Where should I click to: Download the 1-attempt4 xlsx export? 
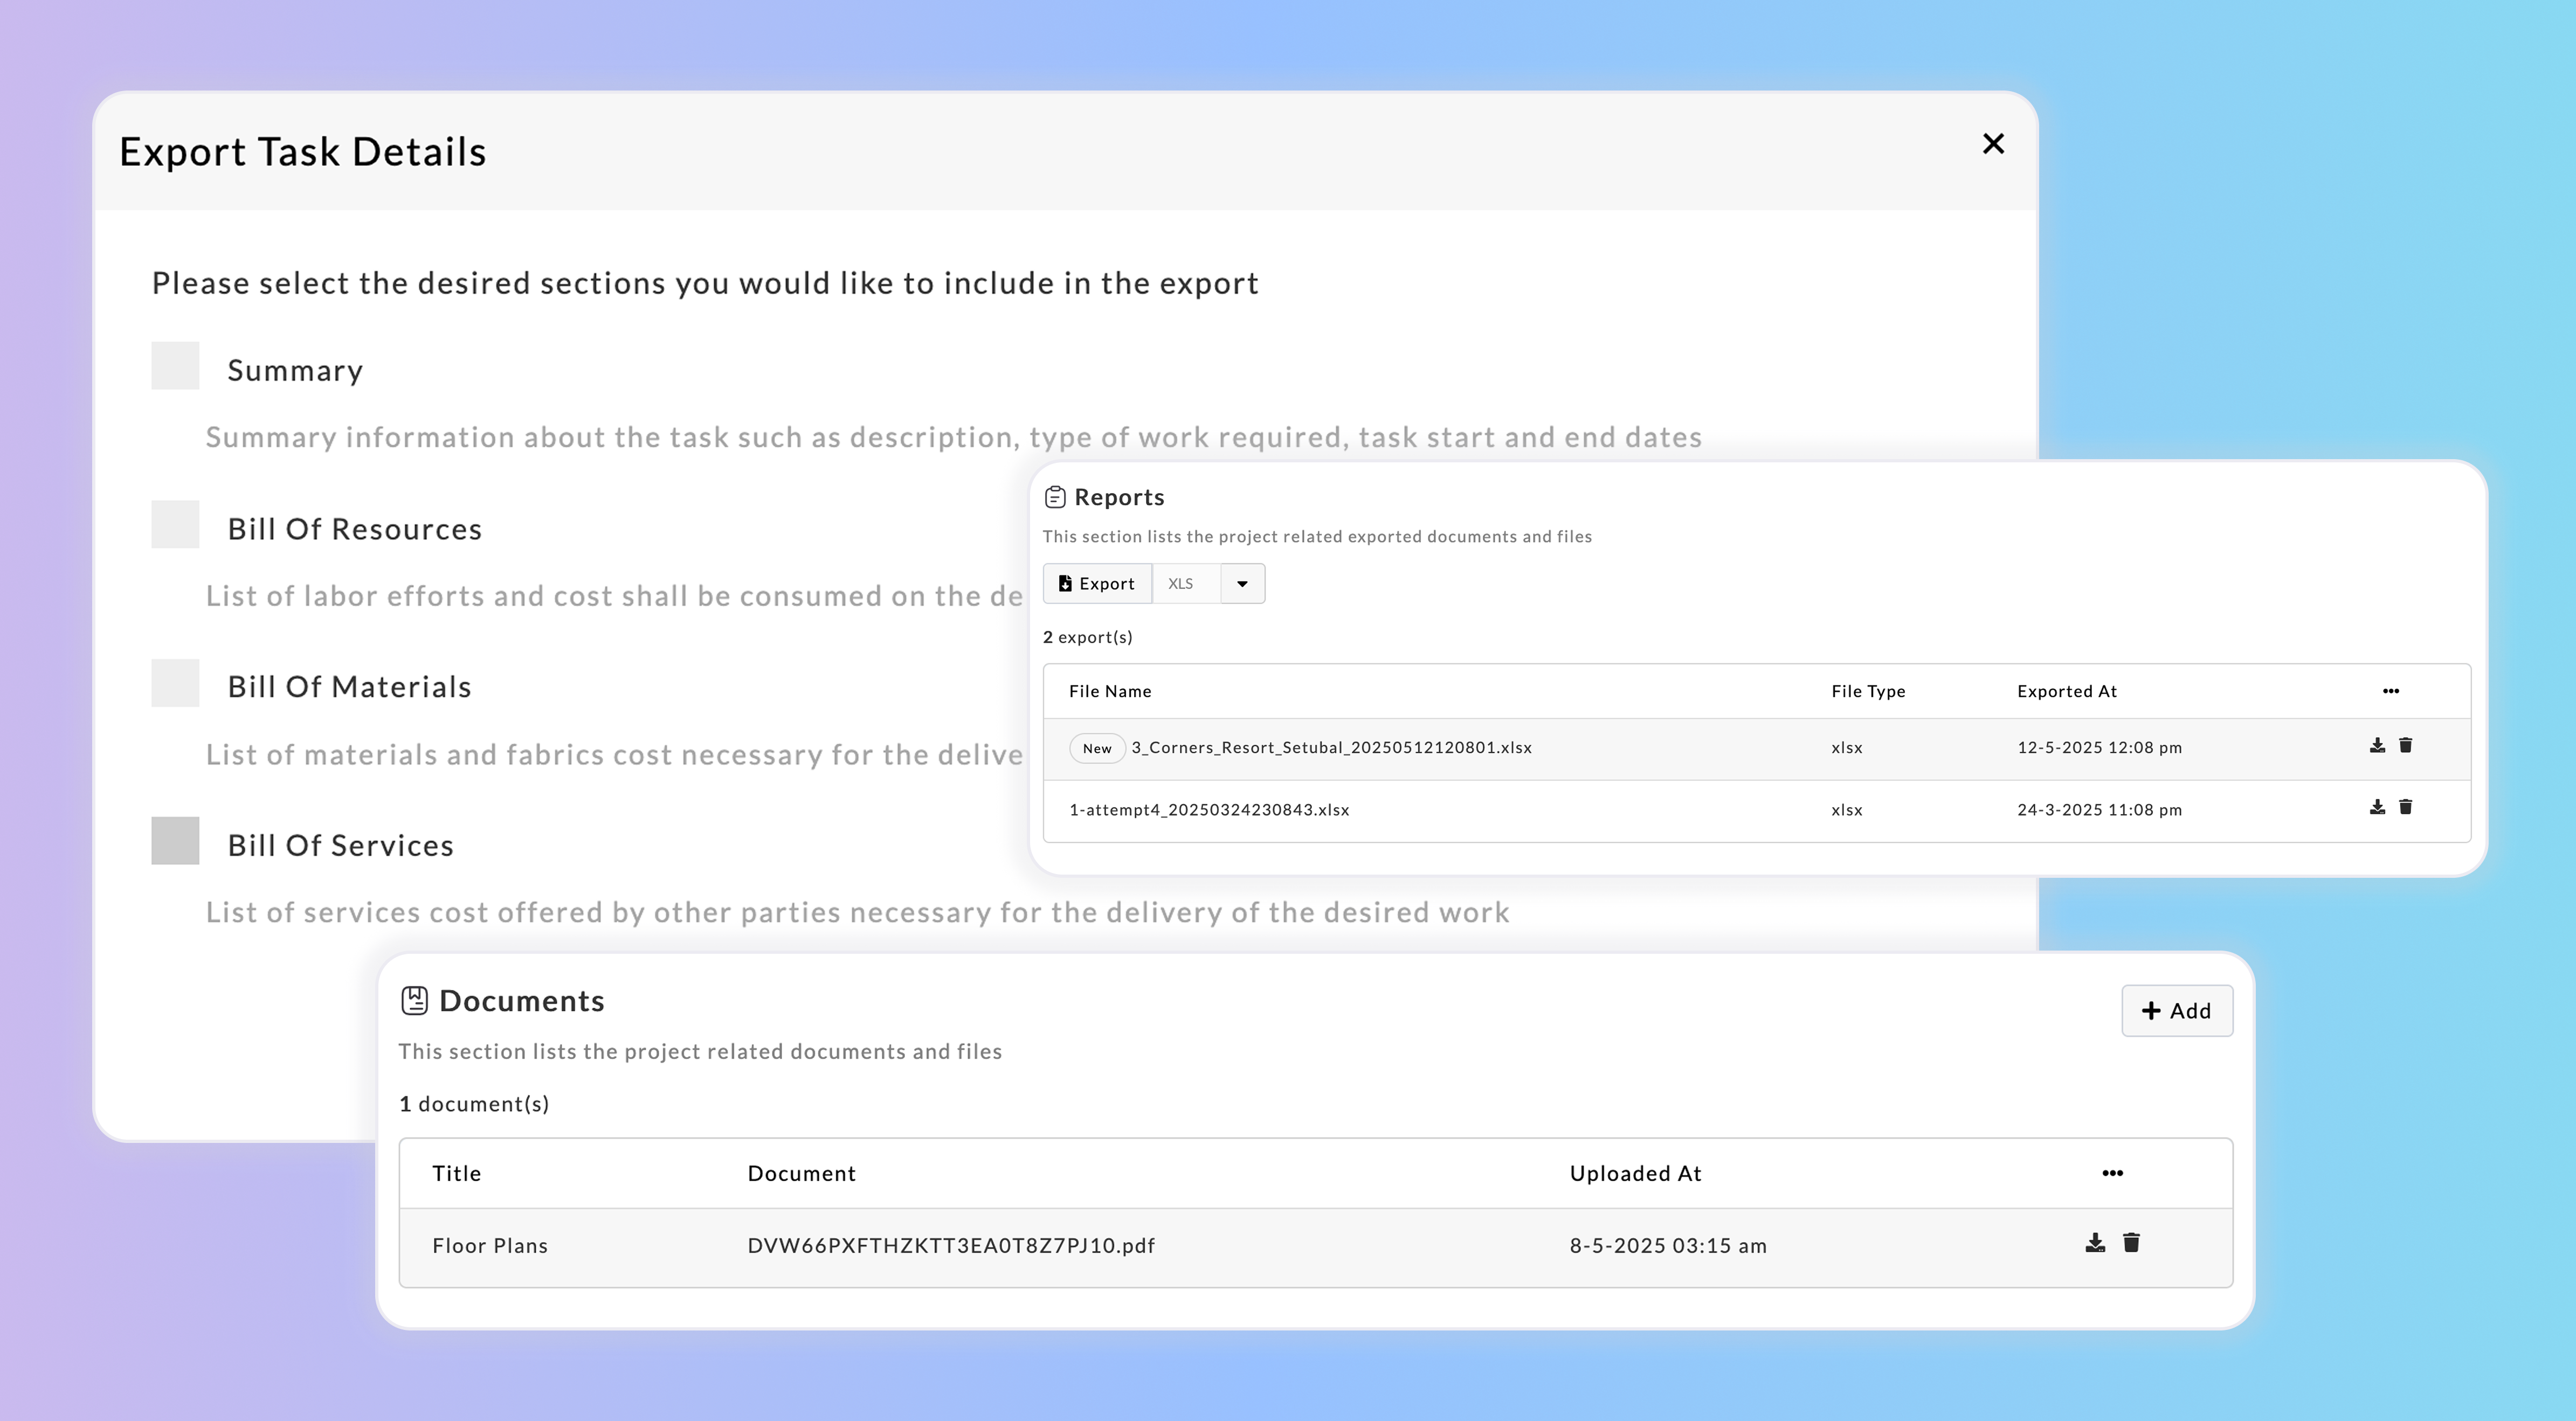coord(2377,807)
